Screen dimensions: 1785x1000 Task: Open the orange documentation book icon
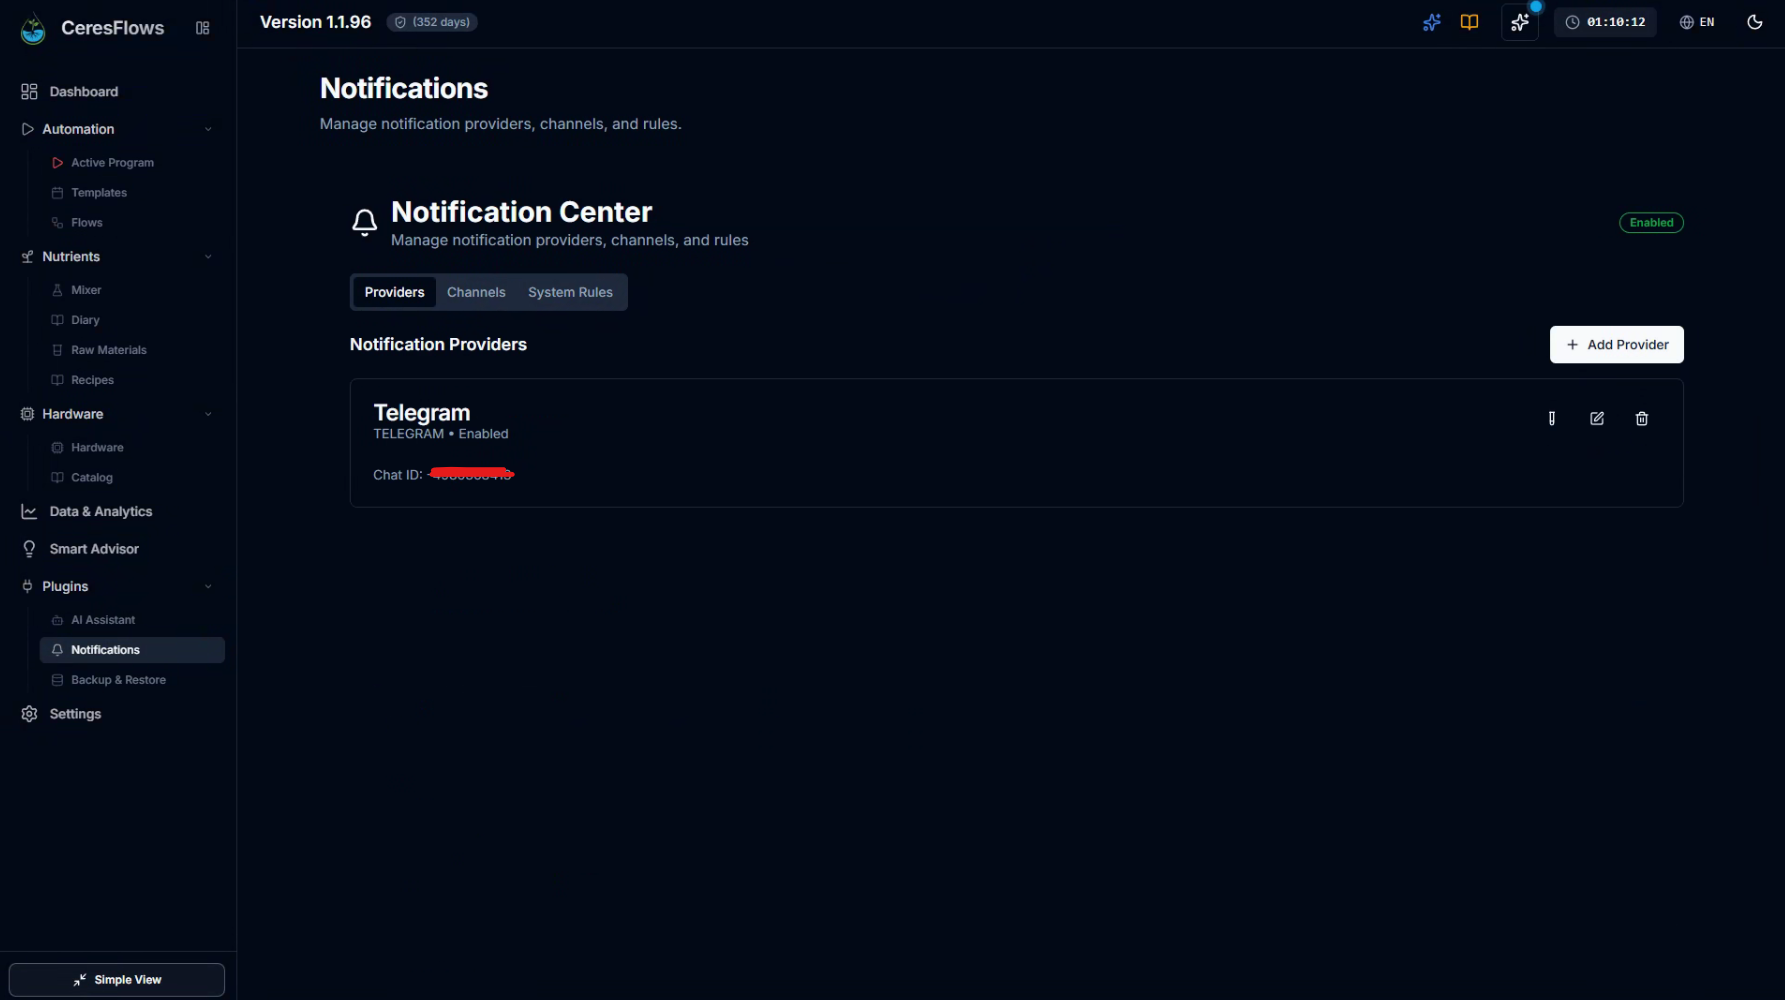(1469, 22)
